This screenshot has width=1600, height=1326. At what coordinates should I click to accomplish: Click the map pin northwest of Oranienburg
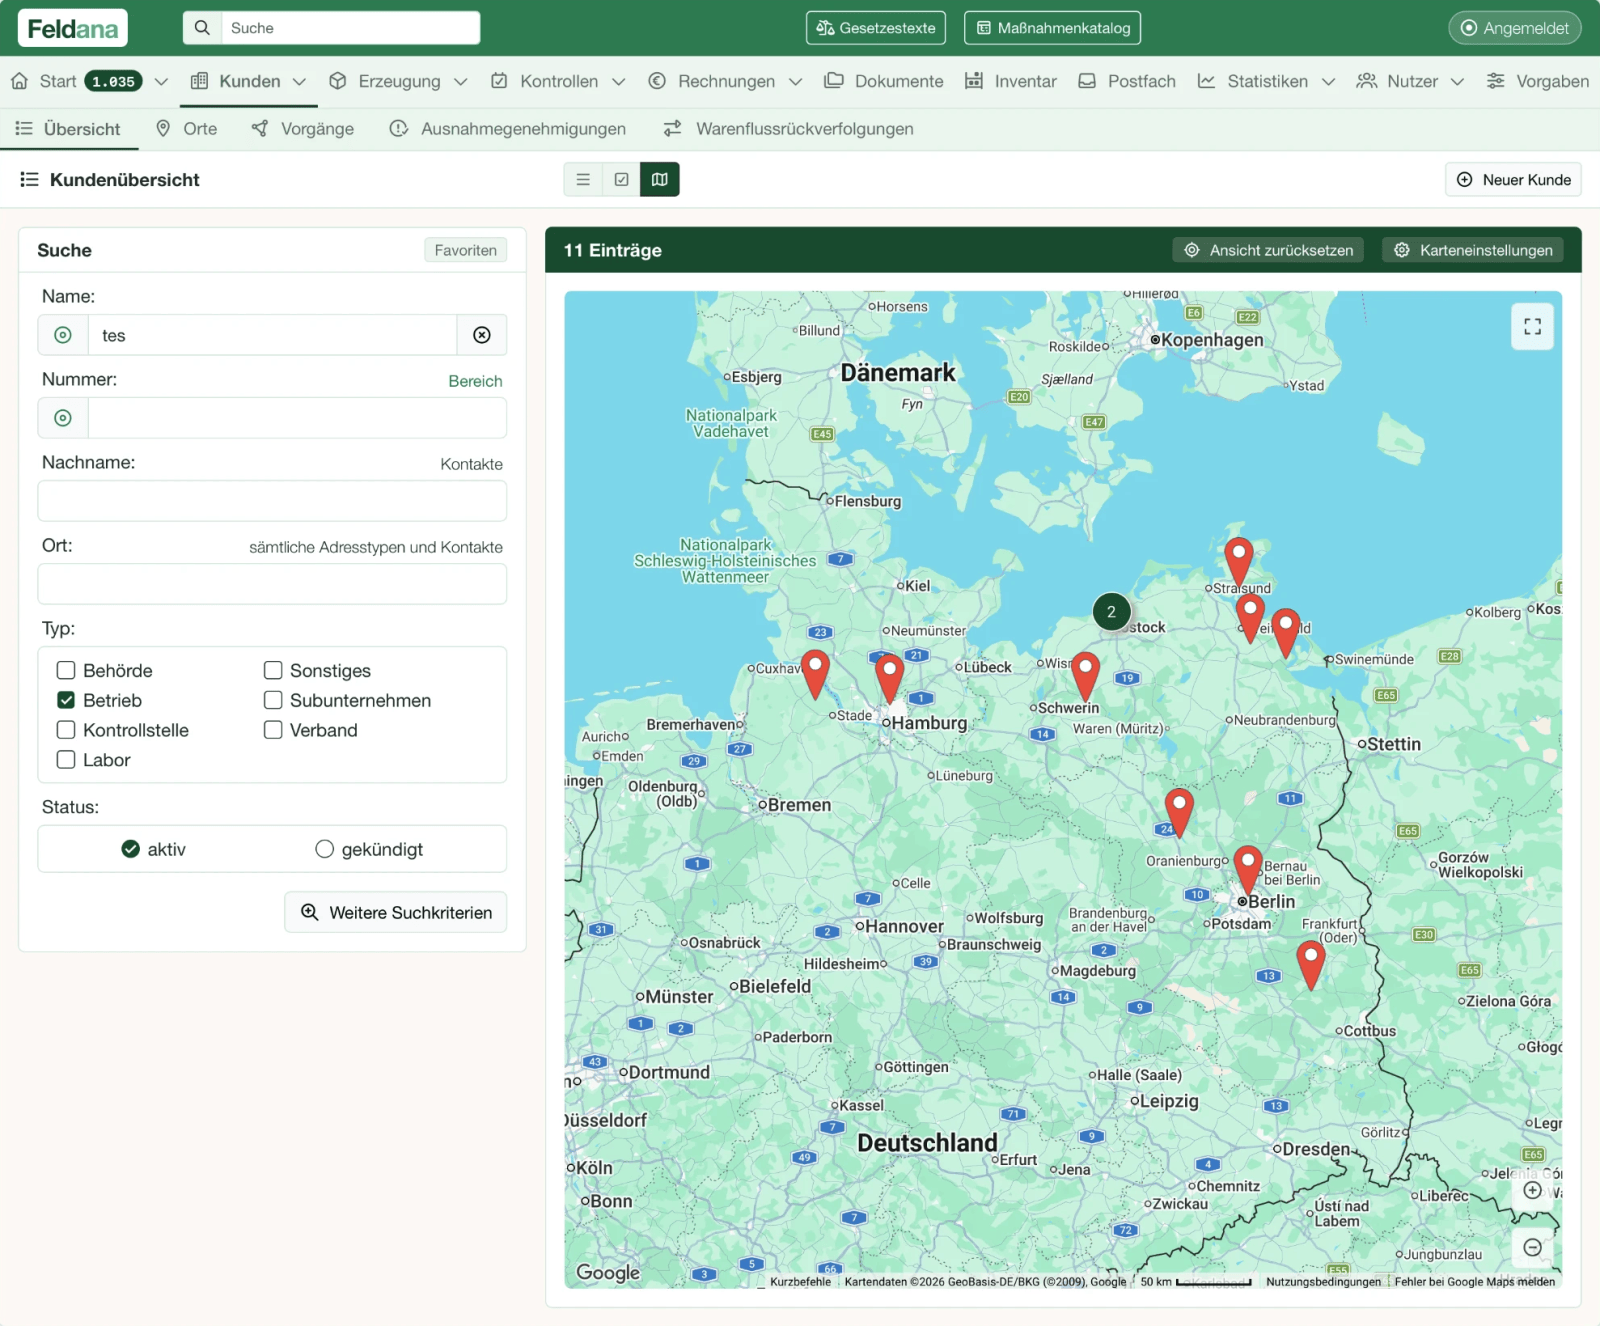[x=1179, y=812]
